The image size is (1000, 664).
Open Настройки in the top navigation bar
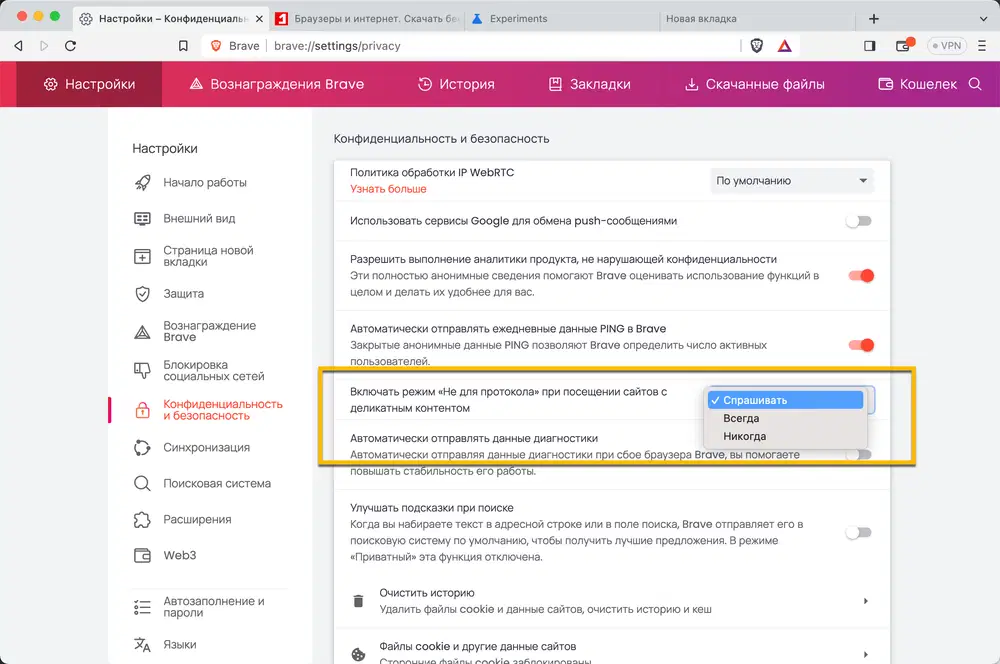click(x=89, y=84)
